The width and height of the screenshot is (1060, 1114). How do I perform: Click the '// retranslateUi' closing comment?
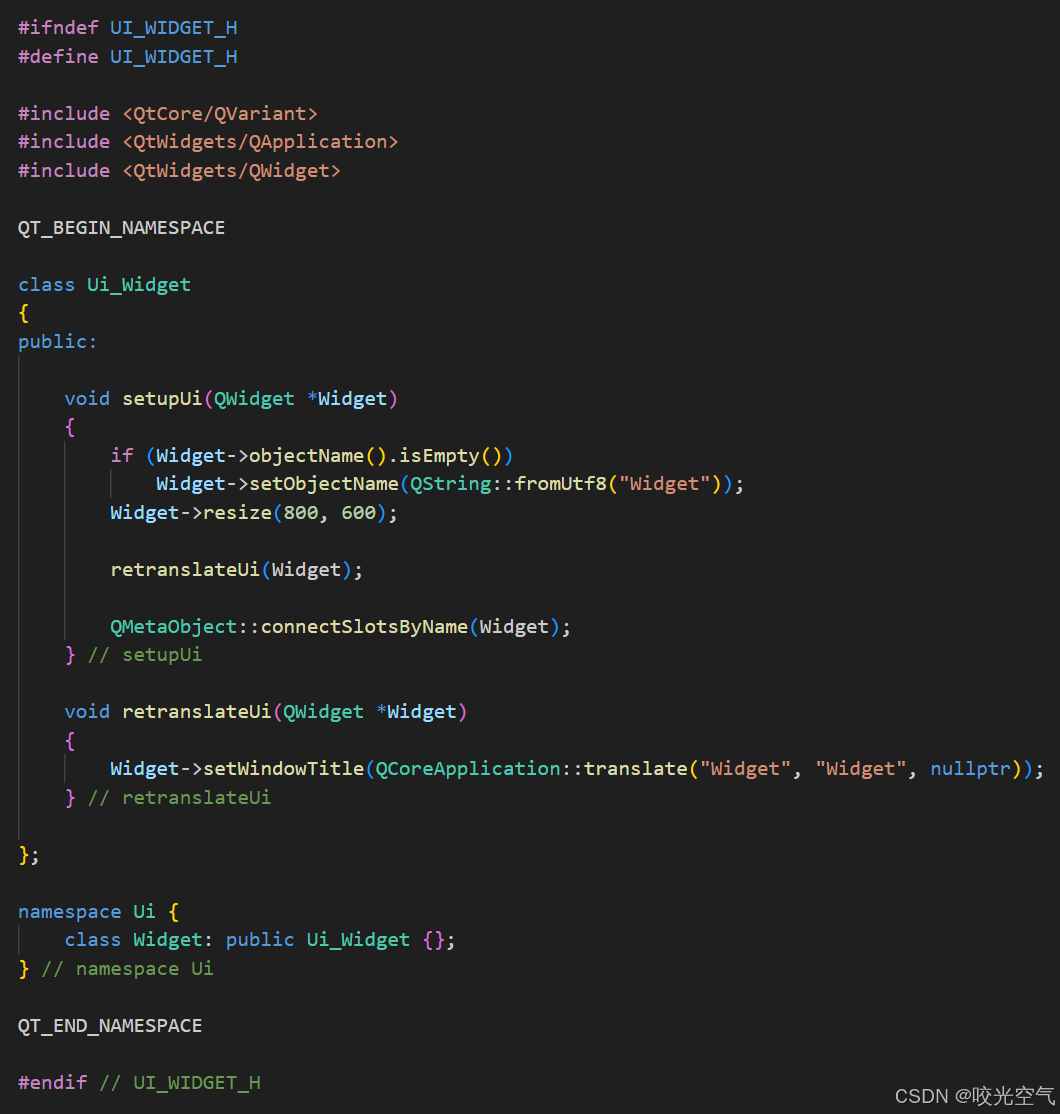(x=180, y=798)
